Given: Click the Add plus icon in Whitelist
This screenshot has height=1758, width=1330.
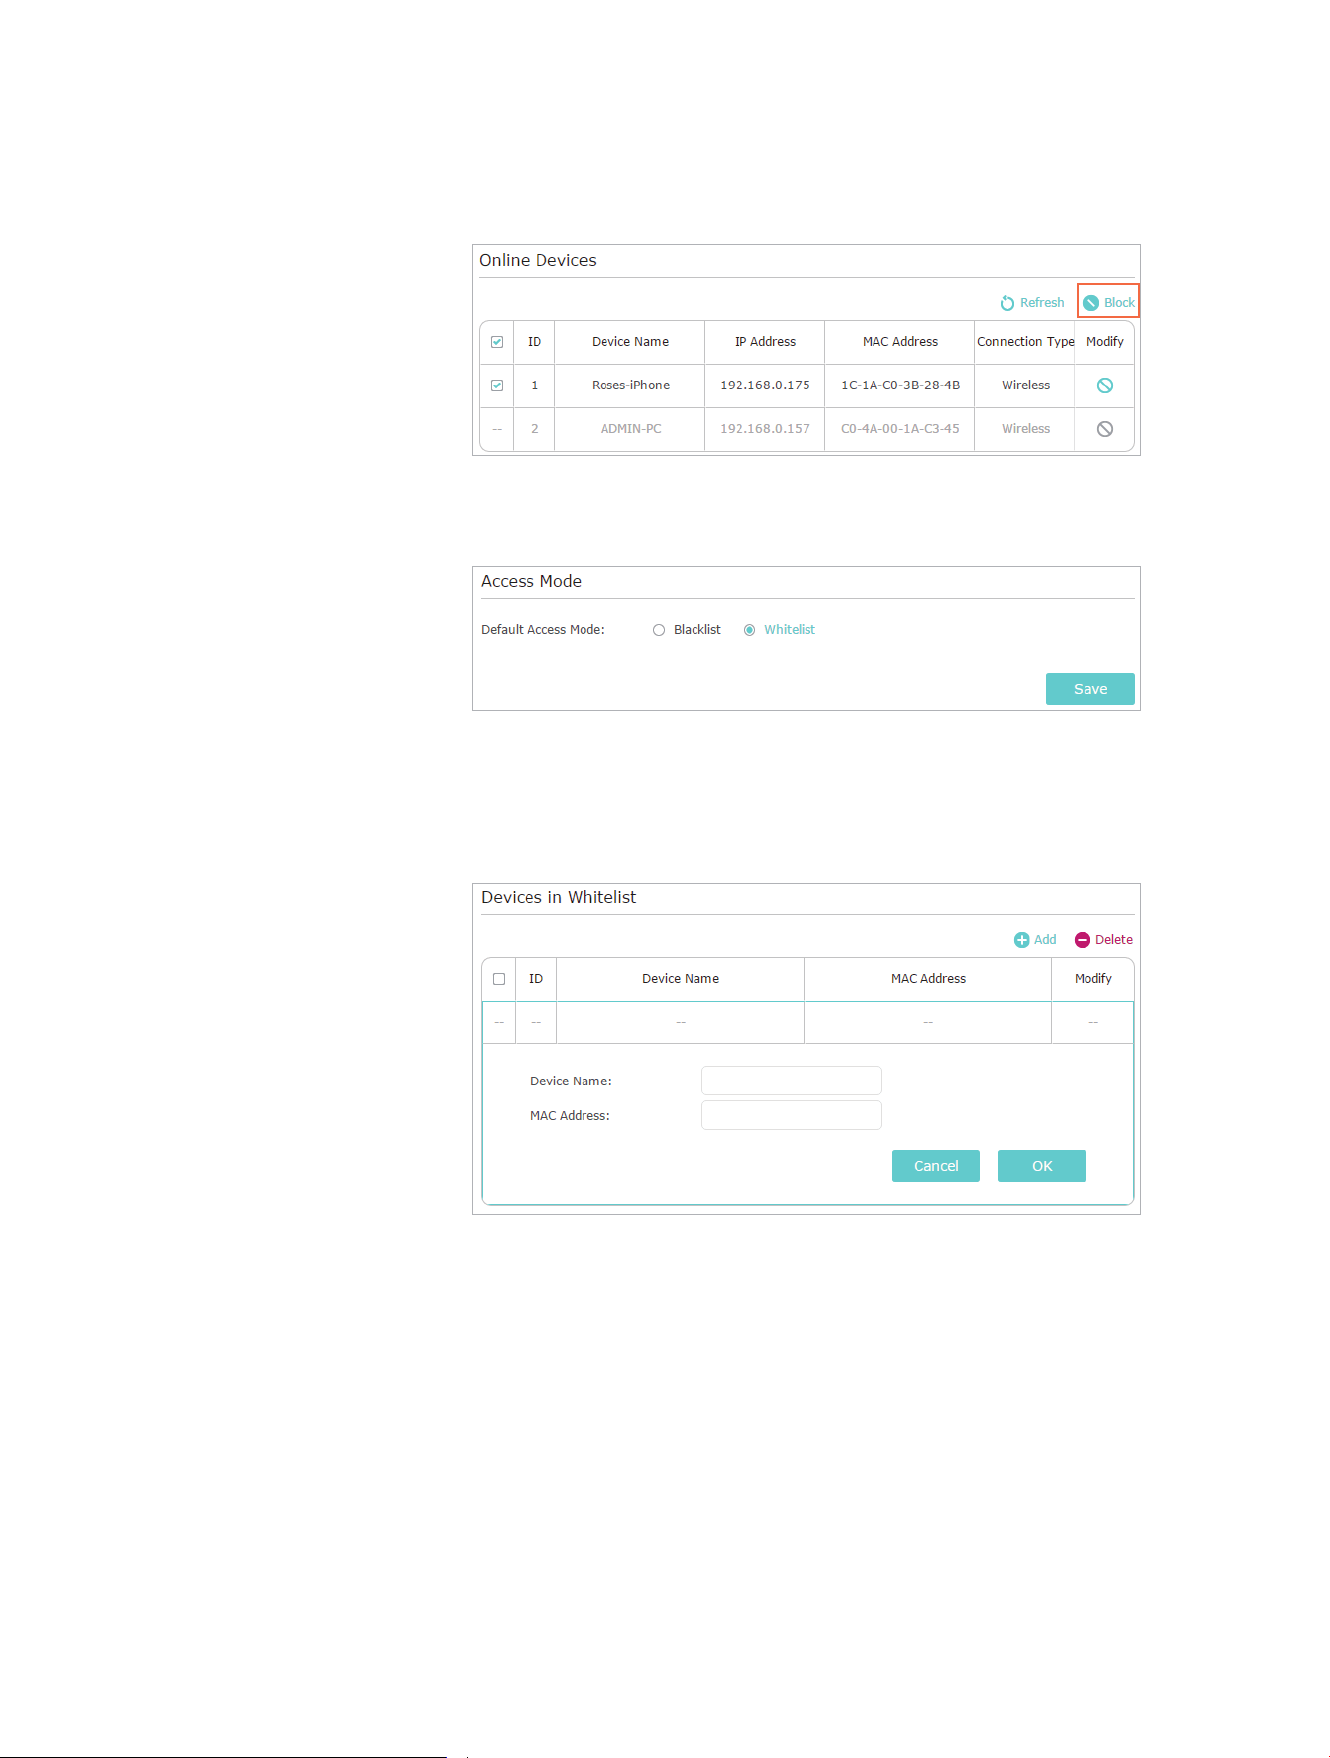Looking at the screenshot, I should (x=1021, y=940).
